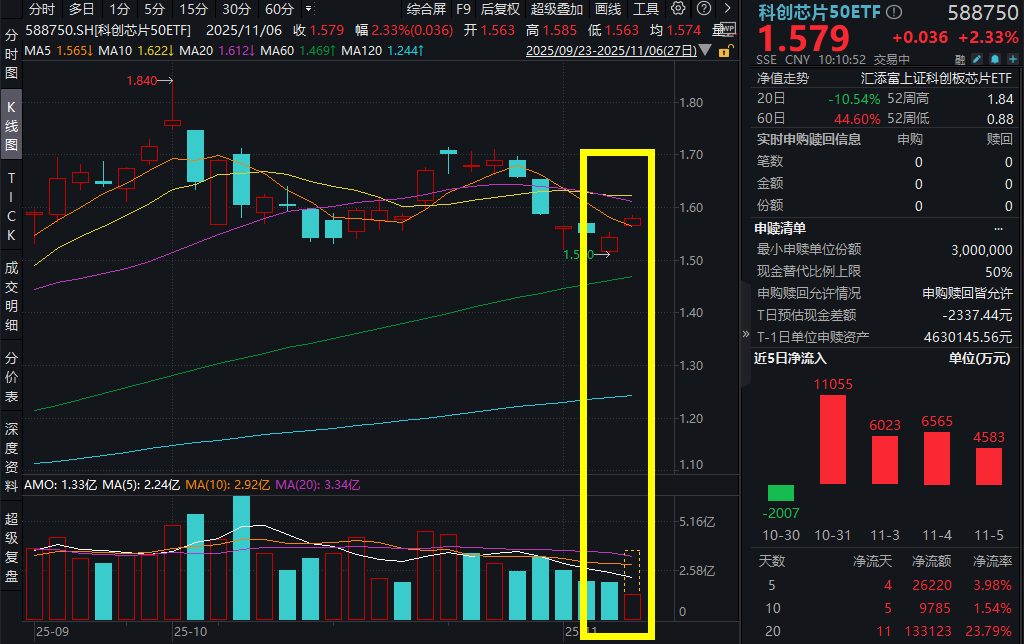Open the 工具 tools menu
The image size is (1024, 644).
point(645,9)
